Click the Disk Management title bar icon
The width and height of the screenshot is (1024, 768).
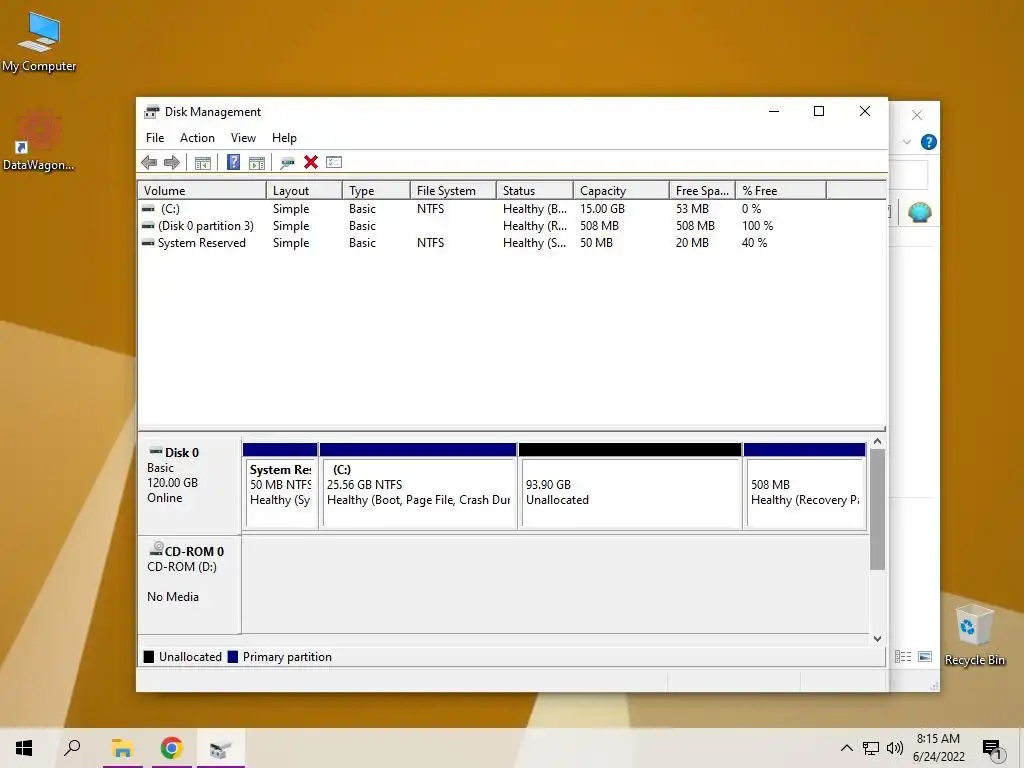click(152, 112)
